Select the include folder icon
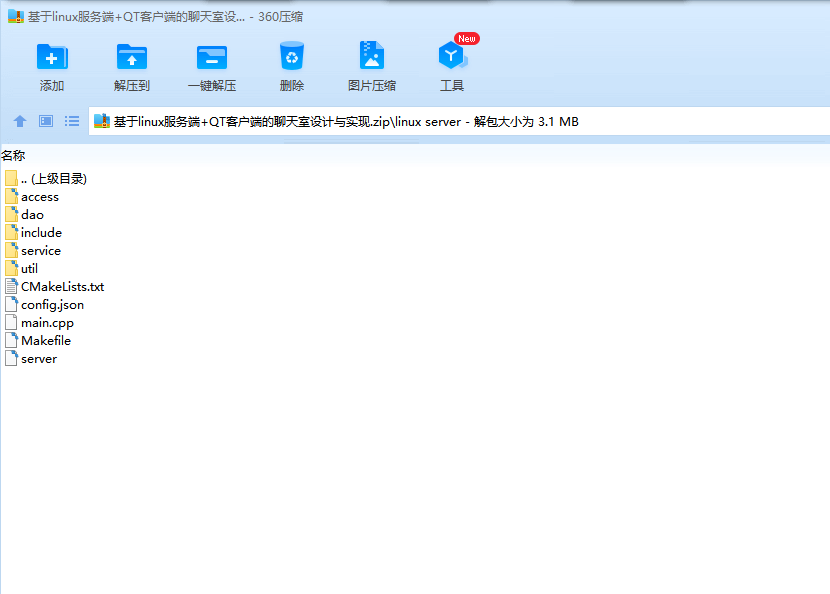 pos(12,232)
